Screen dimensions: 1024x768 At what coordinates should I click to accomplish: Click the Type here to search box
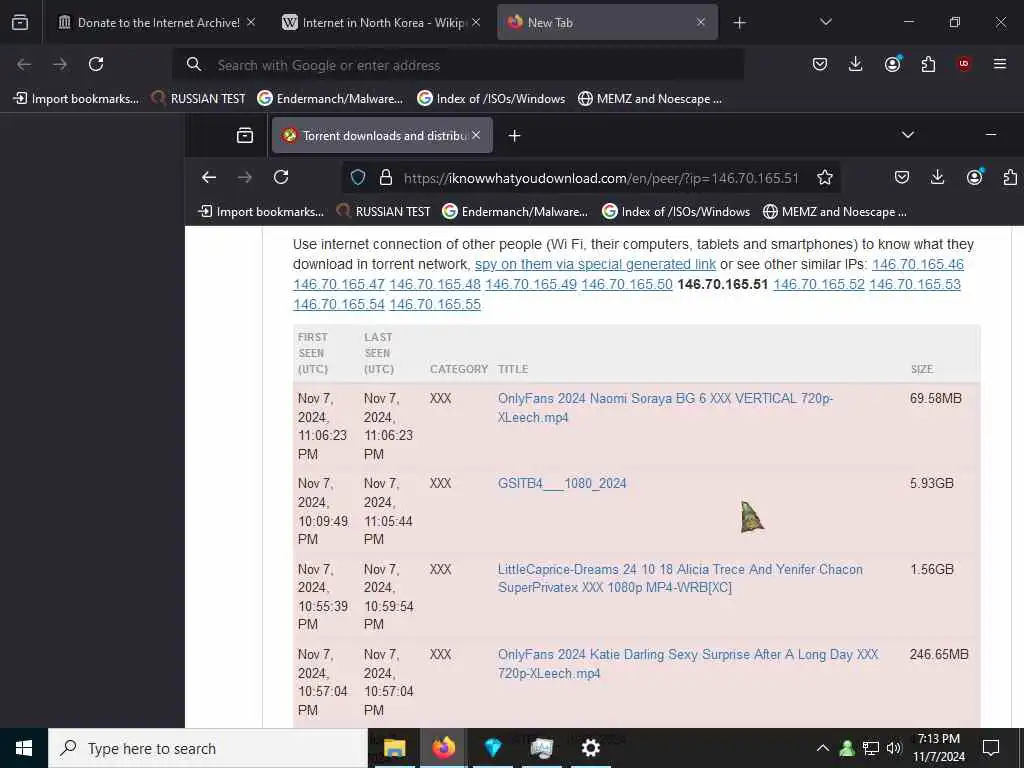208,748
